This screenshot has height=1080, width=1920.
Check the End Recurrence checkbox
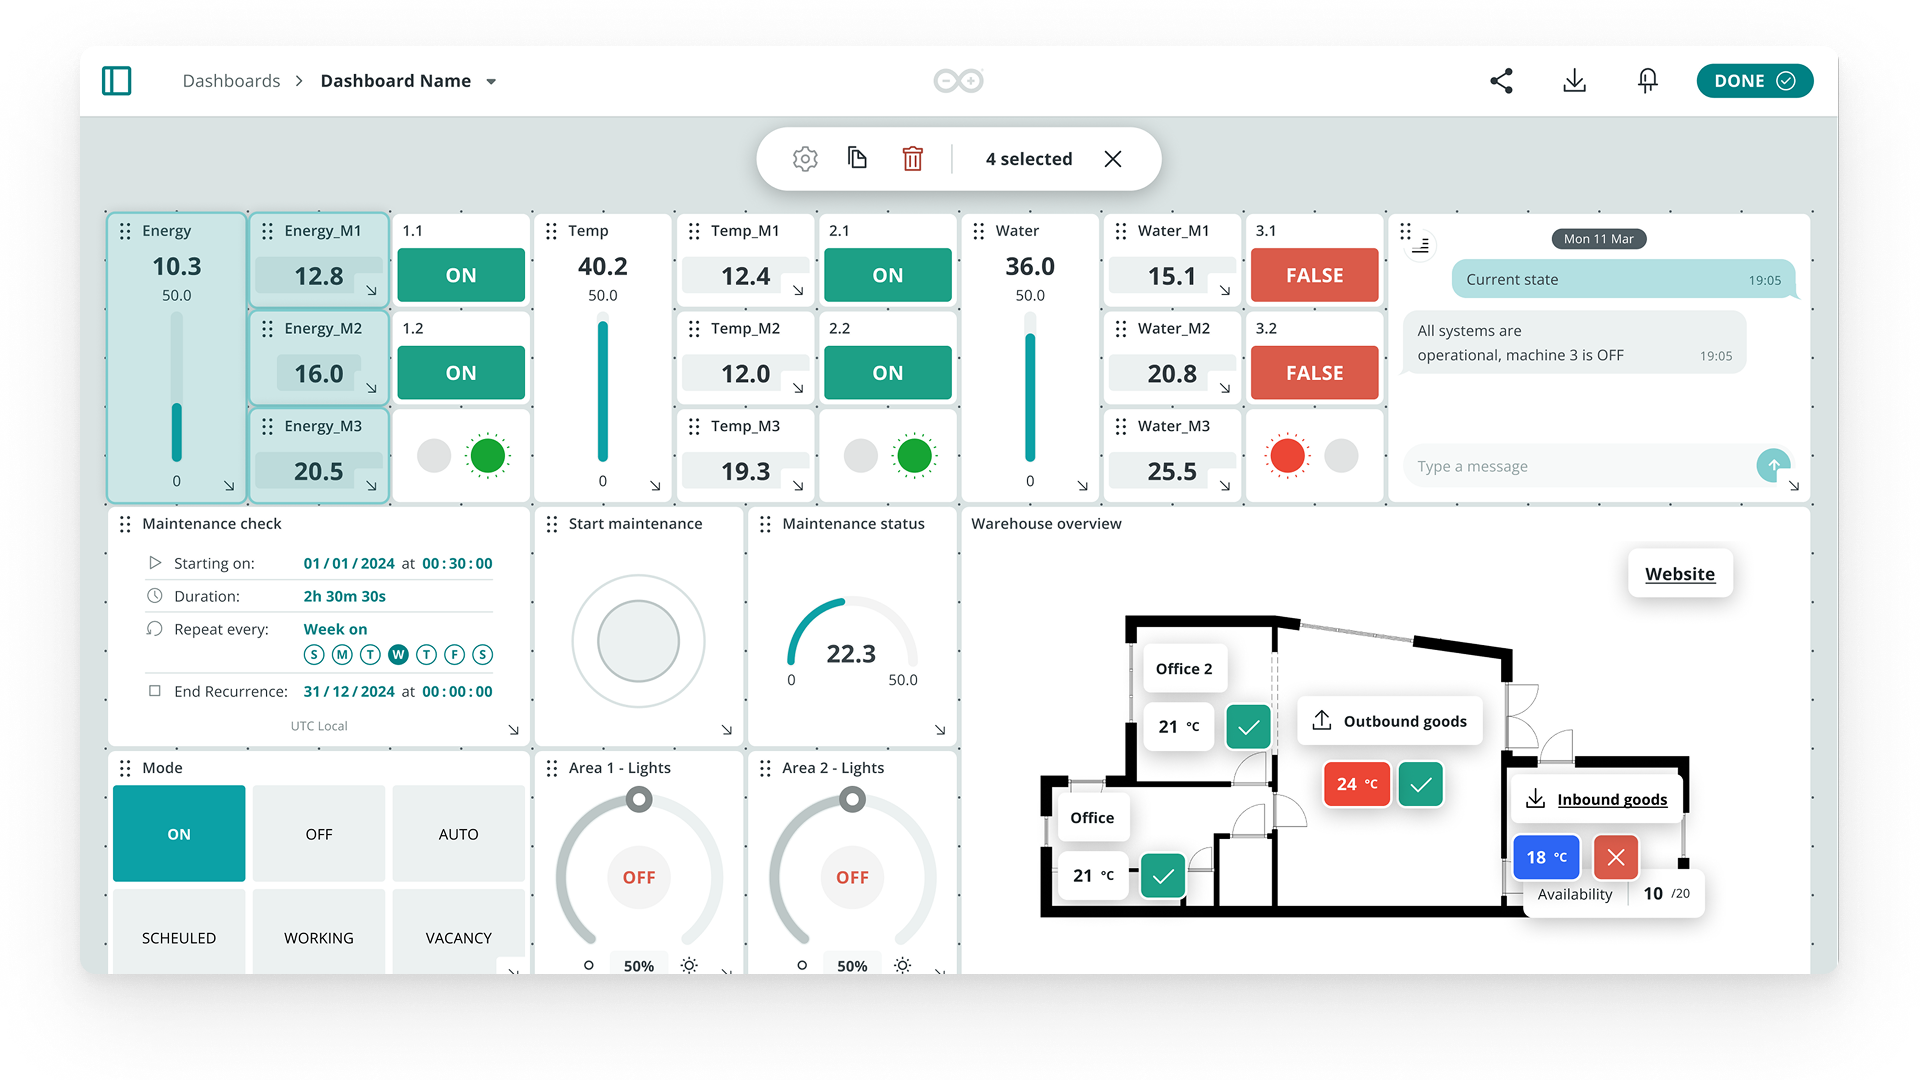coord(155,691)
